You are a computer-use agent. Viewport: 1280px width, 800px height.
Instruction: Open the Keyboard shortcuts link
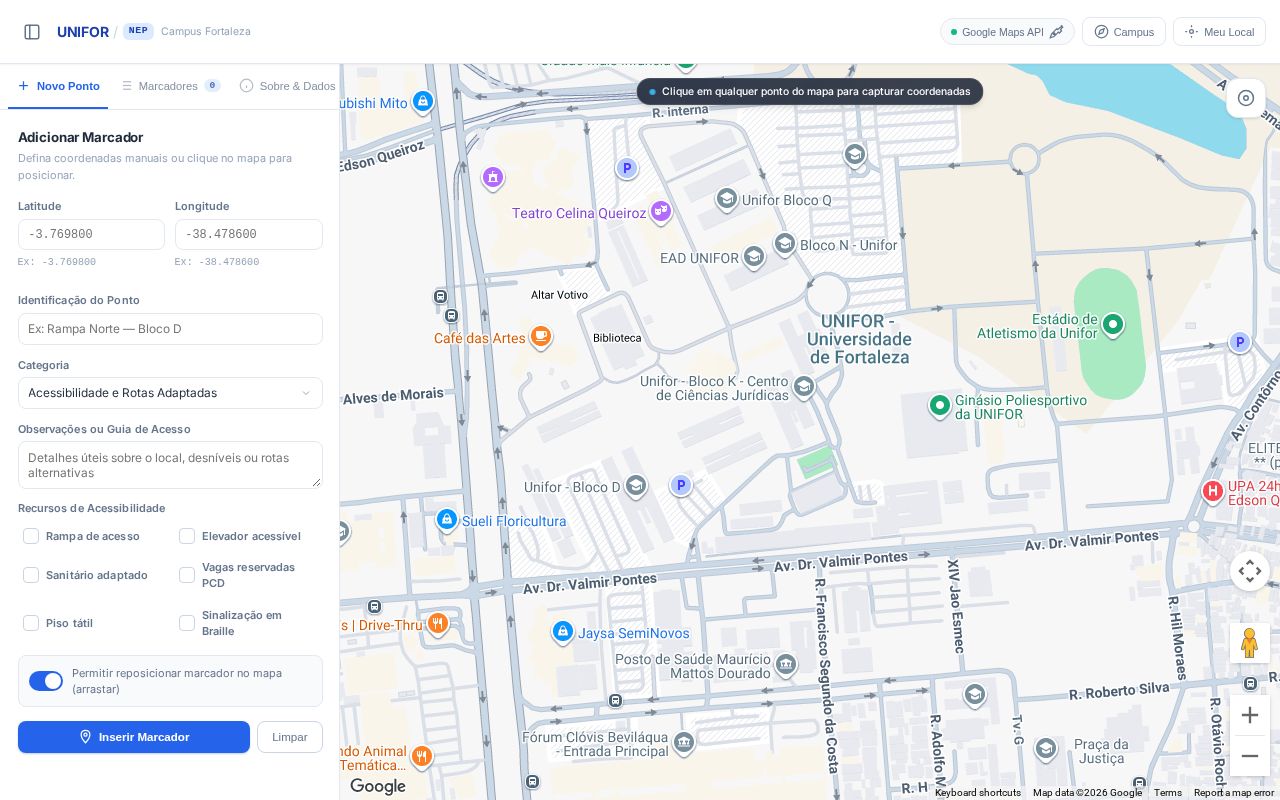978,793
